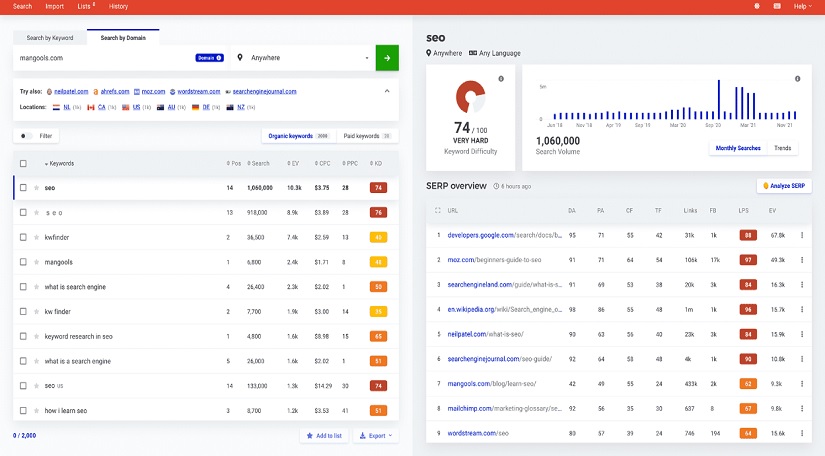Screen dimensions: 825x456
Task: Open the mangools.com/blog/learn-seo/ result link
Action: (x=491, y=383)
